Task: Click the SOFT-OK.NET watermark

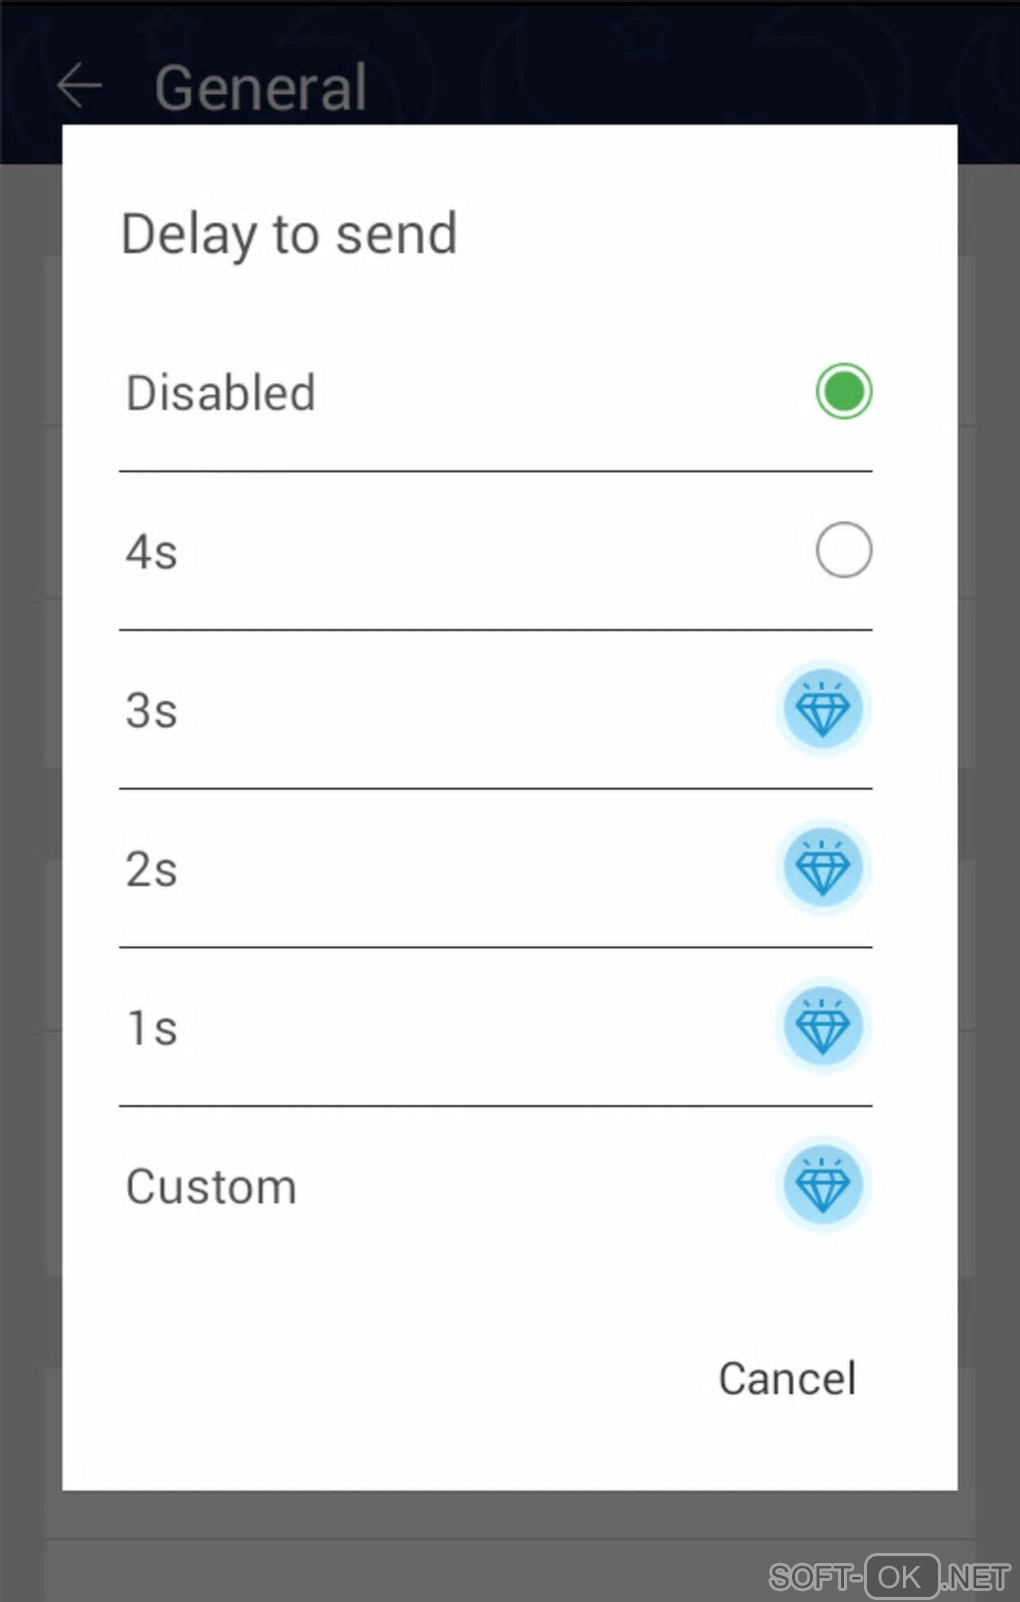Action: (x=889, y=1577)
